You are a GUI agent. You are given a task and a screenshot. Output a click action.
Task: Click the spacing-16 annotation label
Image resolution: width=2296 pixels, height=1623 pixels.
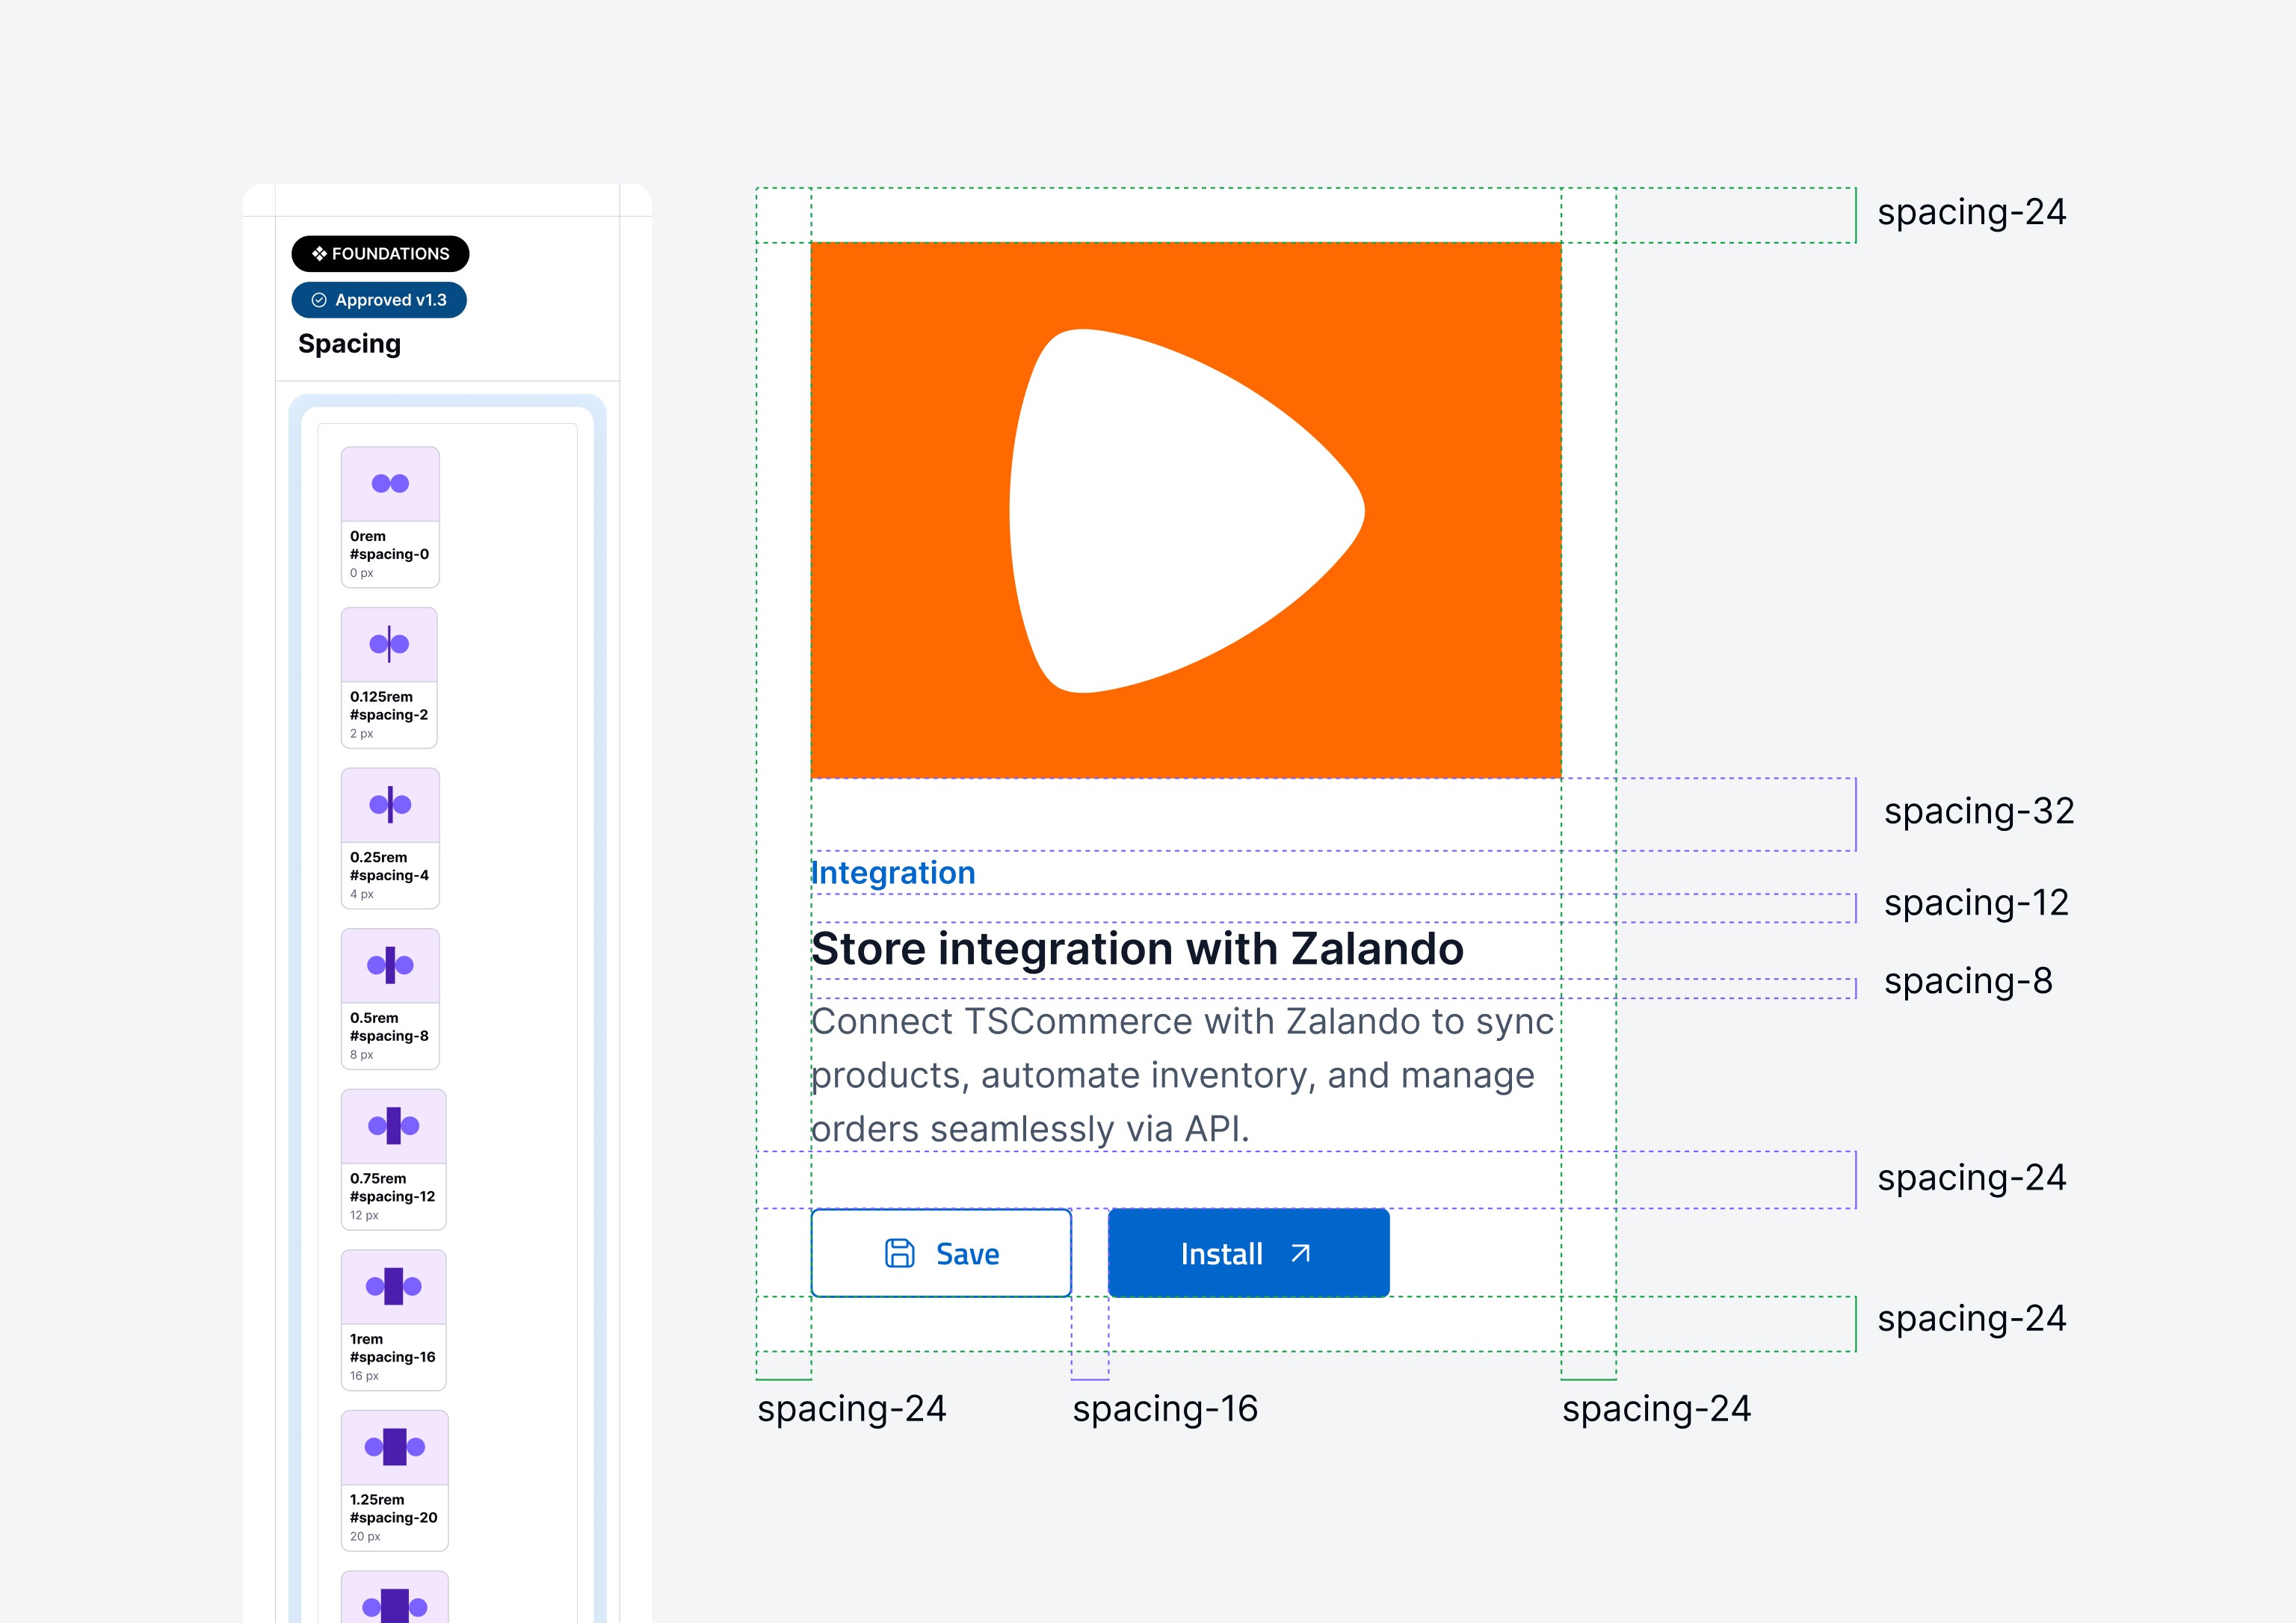[x=1165, y=1409]
